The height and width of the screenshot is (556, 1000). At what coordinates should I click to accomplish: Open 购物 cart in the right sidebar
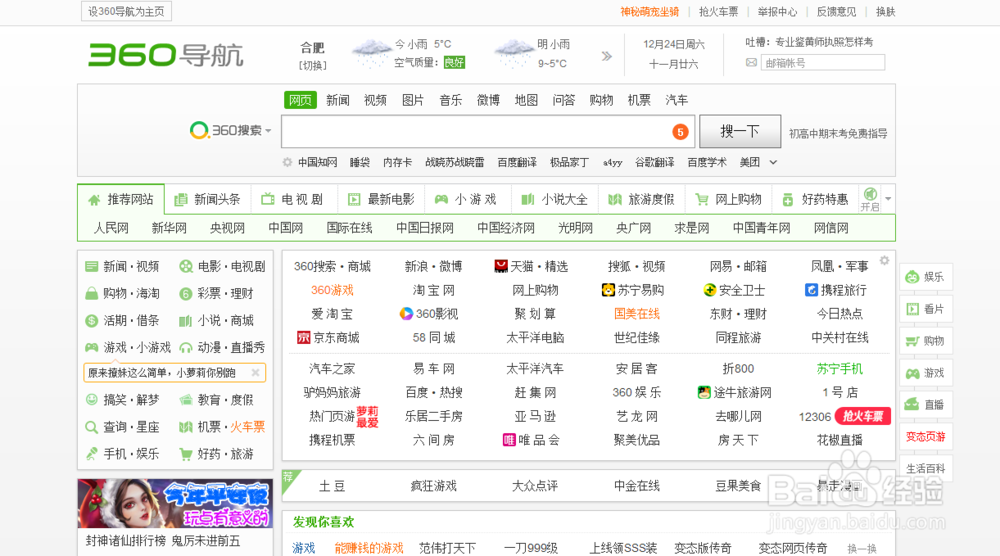pos(926,341)
